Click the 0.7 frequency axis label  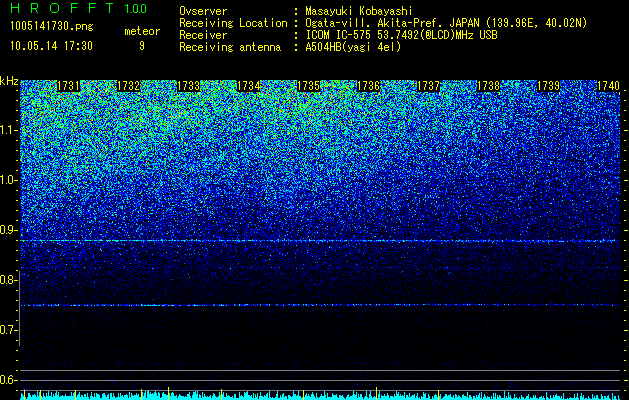[x=9, y=330]
